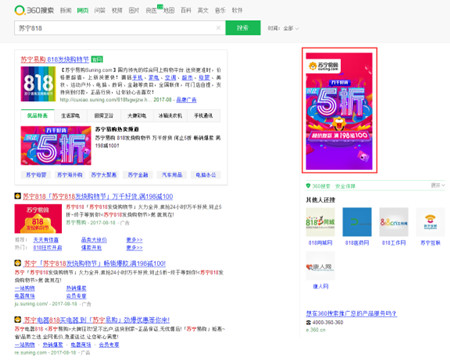Click the telephone icon beside 4000-360-360

tap(308, 322)
